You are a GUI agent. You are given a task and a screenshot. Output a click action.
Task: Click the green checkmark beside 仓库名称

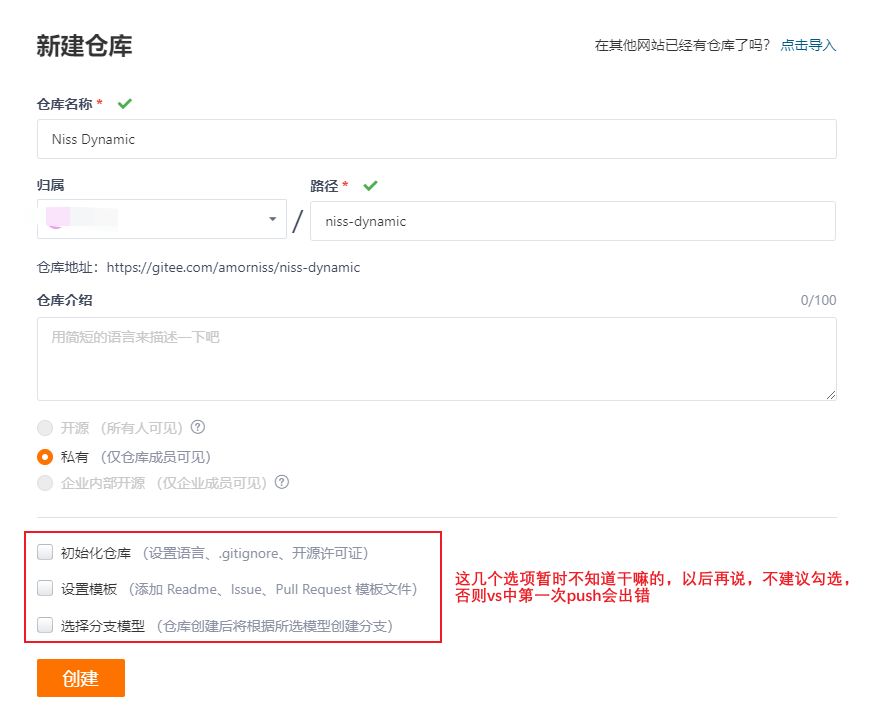[124, 103]
